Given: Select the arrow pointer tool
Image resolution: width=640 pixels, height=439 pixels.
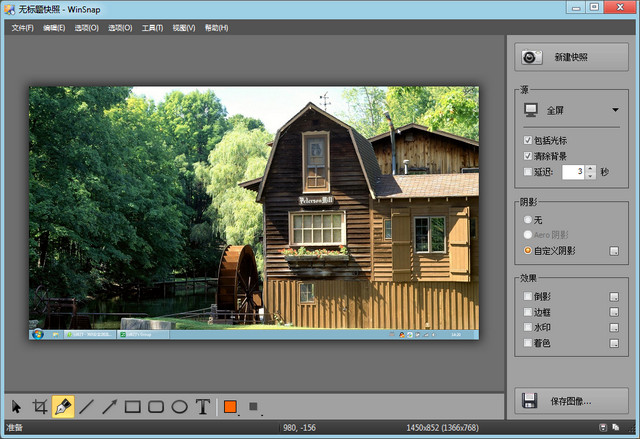Looking at the screenshot, I should (16, 407).
